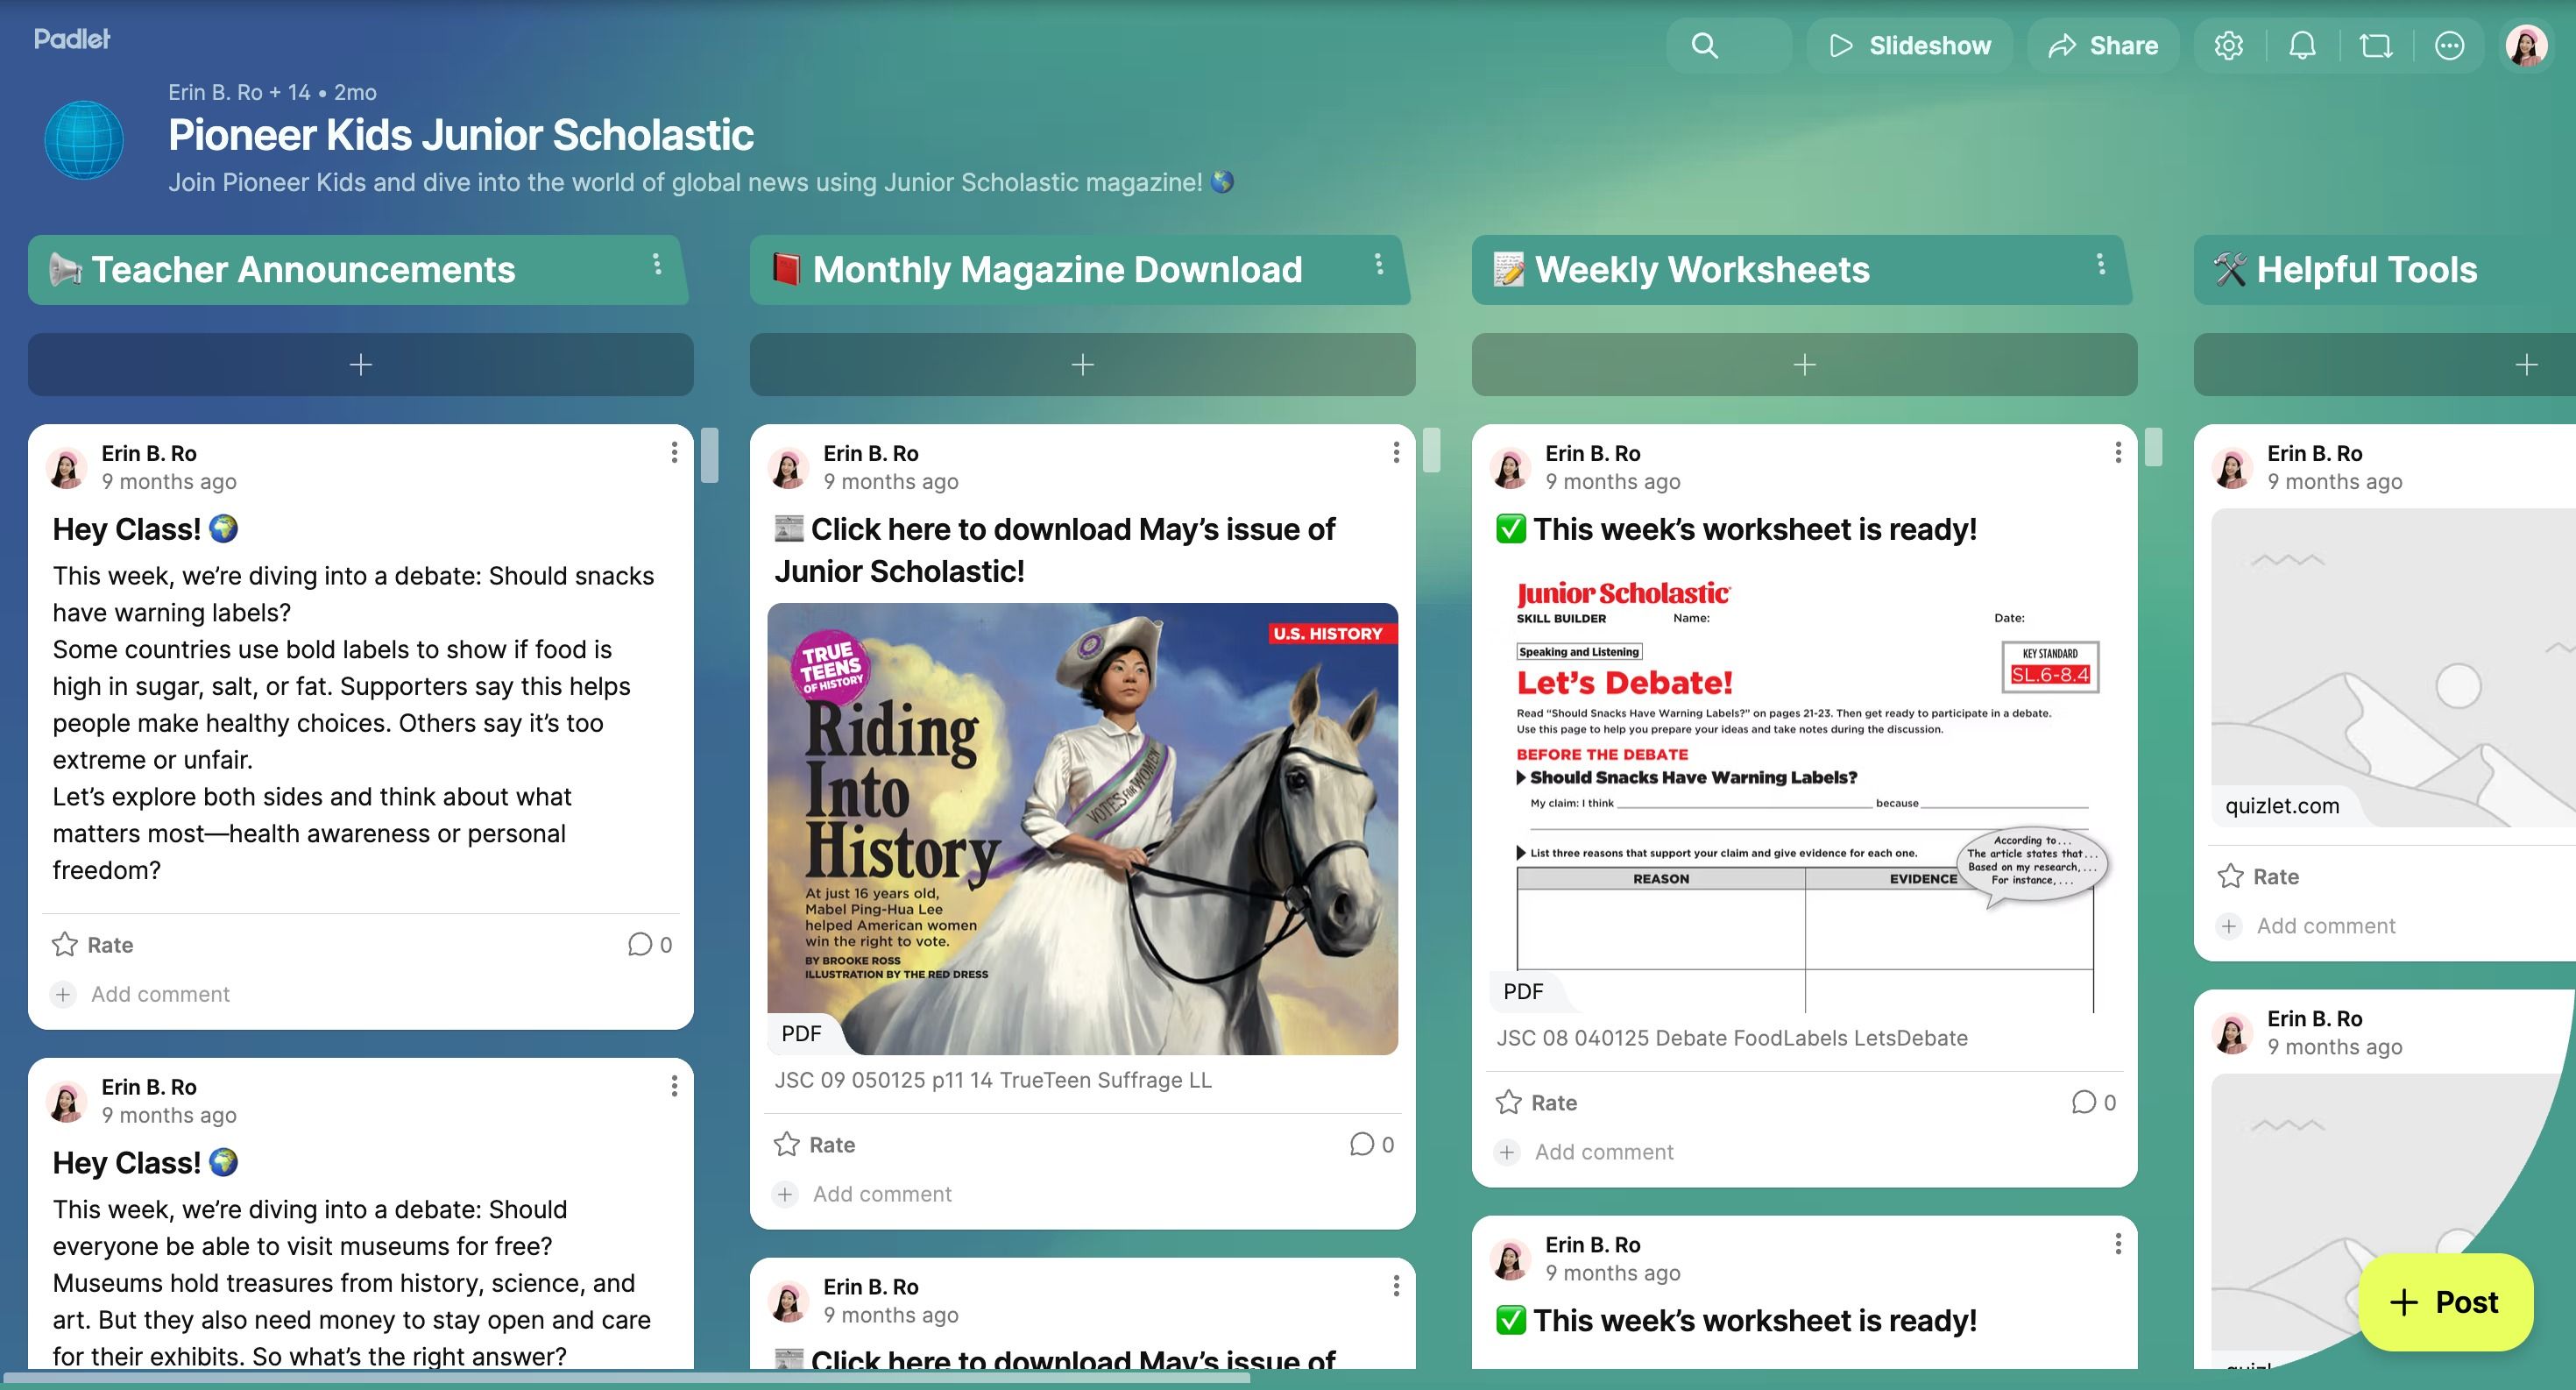Open the Riding Into History PDF thumbnail
Image resolution: width=2576 pixels, height=1390 pixels.
click(1082, 828)
